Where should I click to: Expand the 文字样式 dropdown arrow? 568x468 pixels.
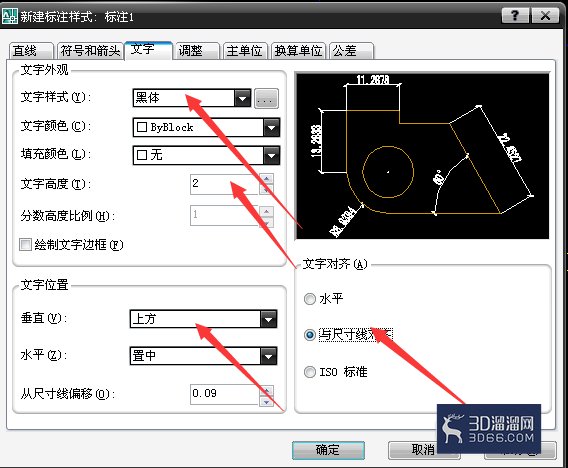[243, 98]
